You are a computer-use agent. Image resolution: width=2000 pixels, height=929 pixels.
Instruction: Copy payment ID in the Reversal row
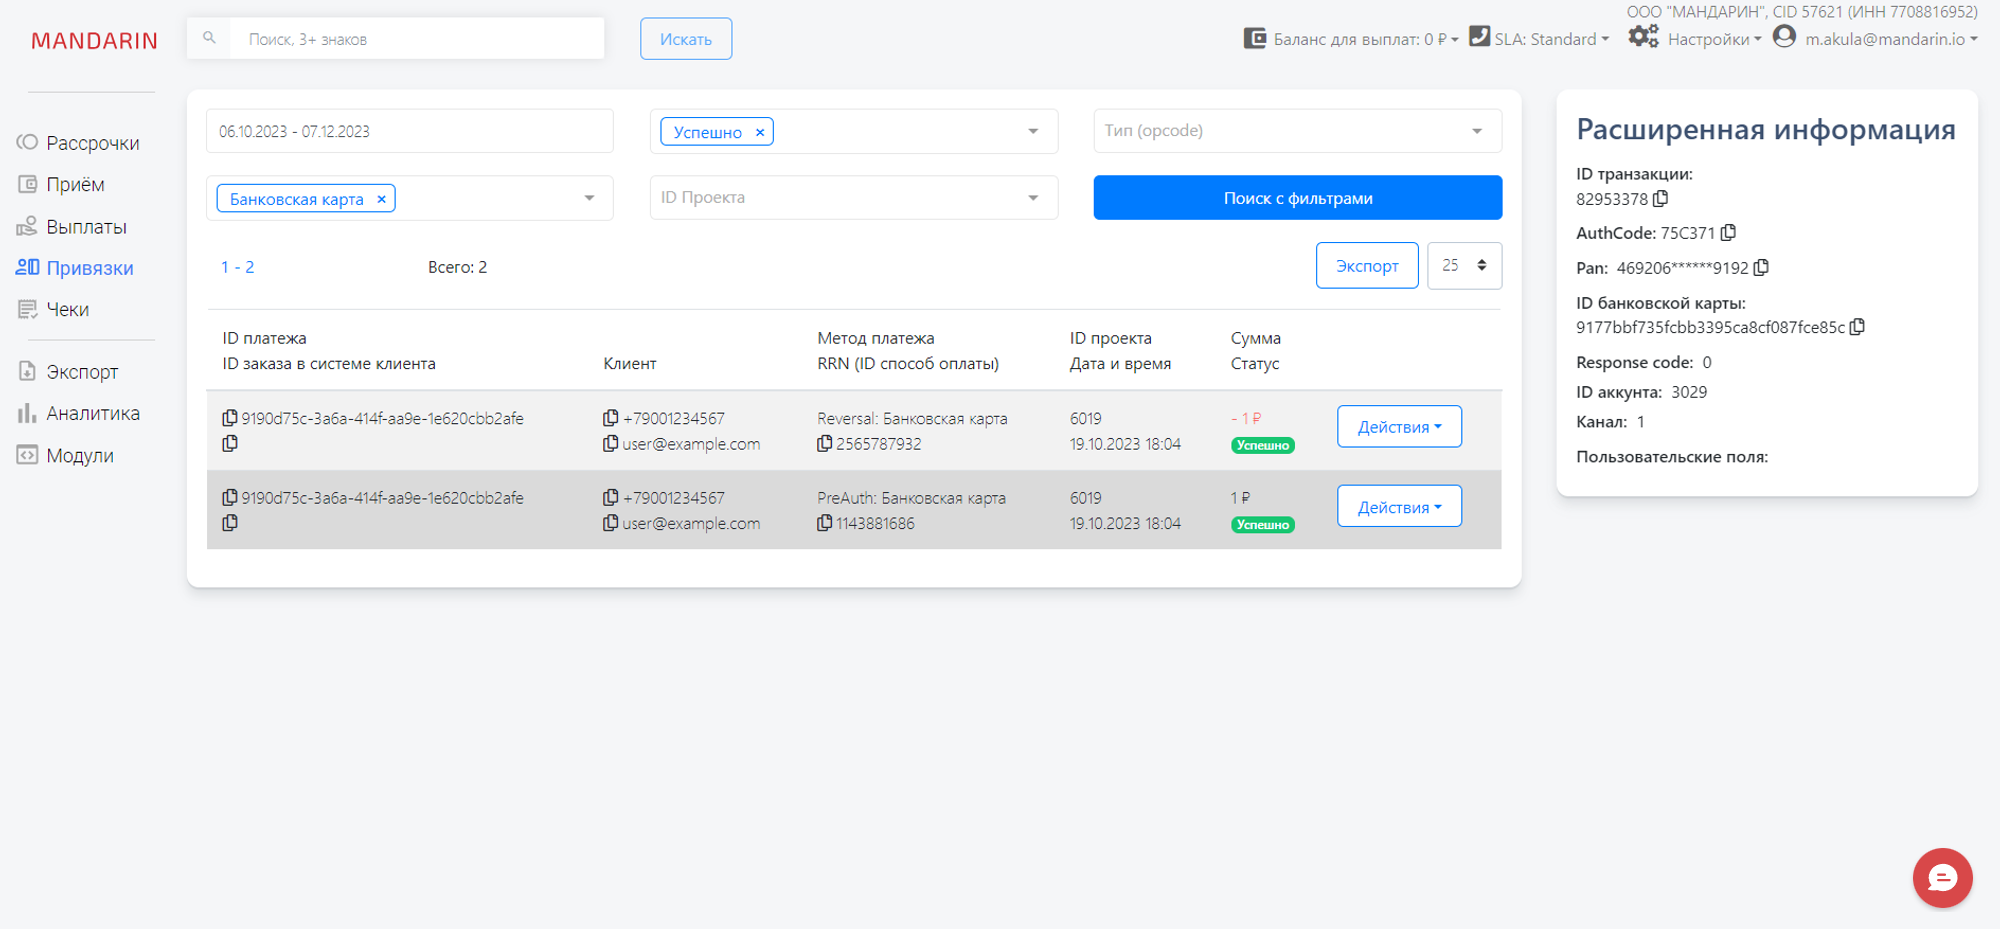click(x=230, y=418)
